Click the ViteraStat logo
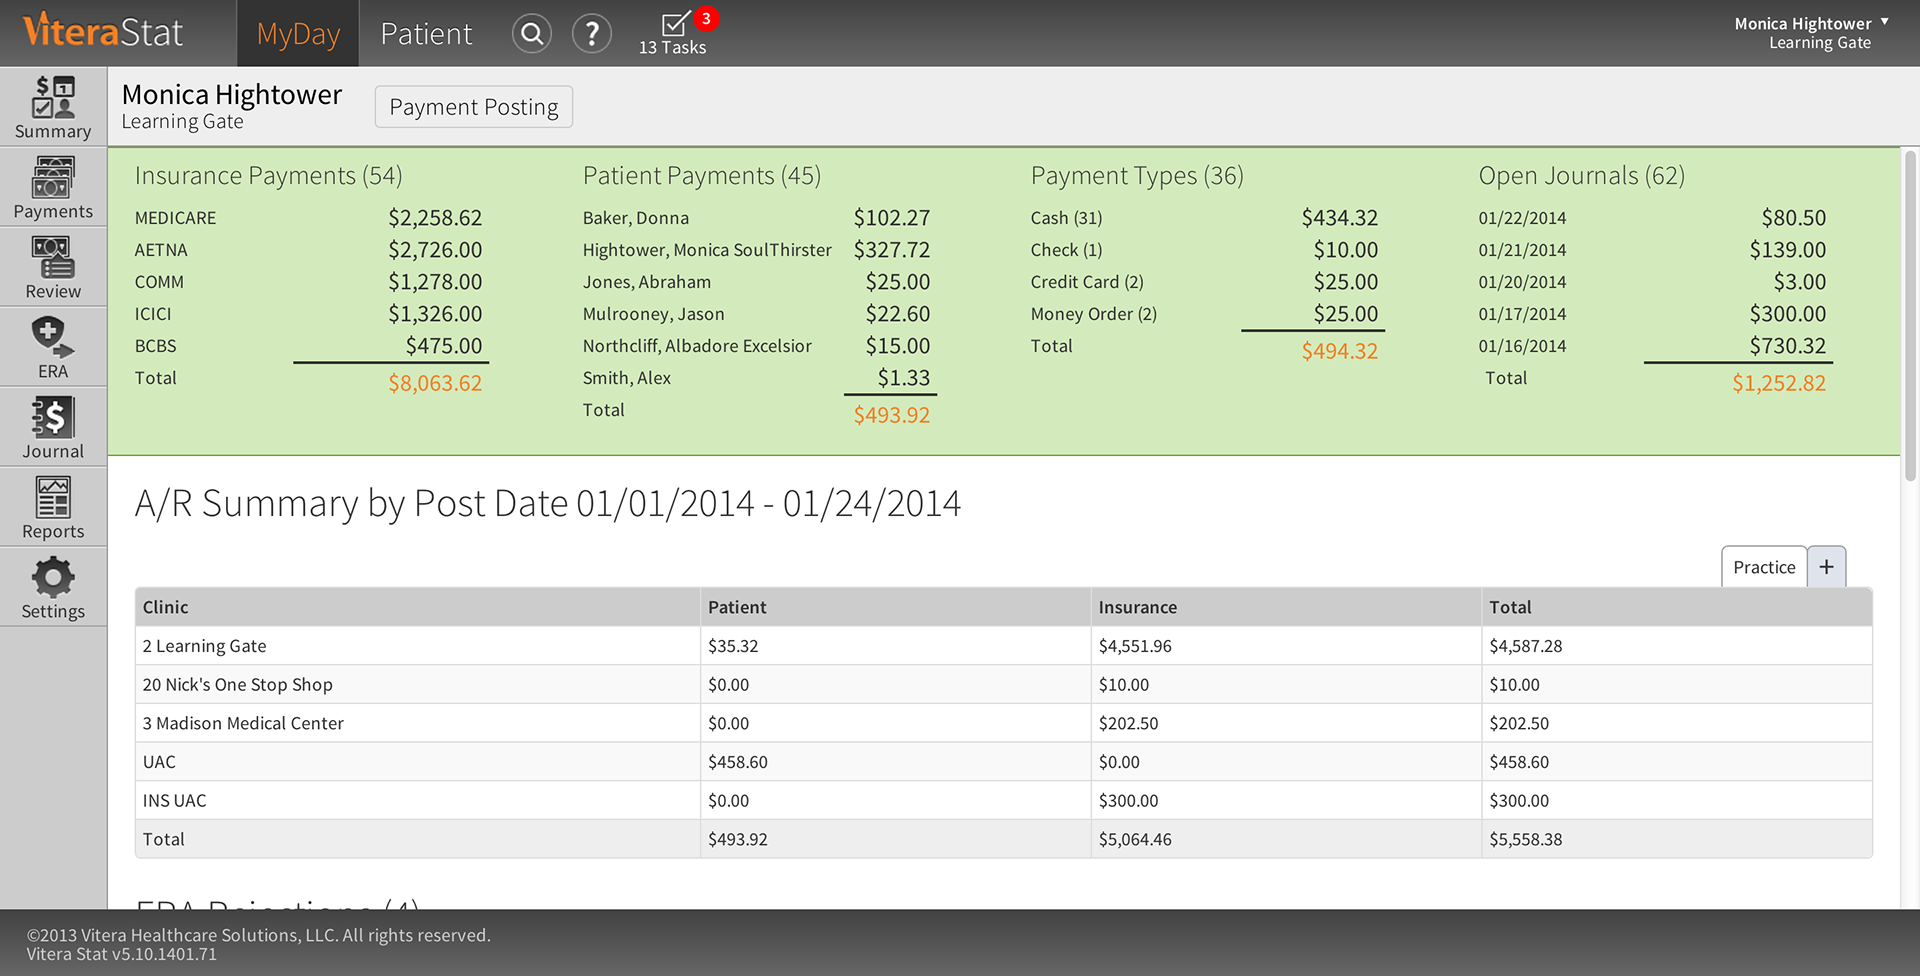The image size is (1920, 976). coord(103,32)
